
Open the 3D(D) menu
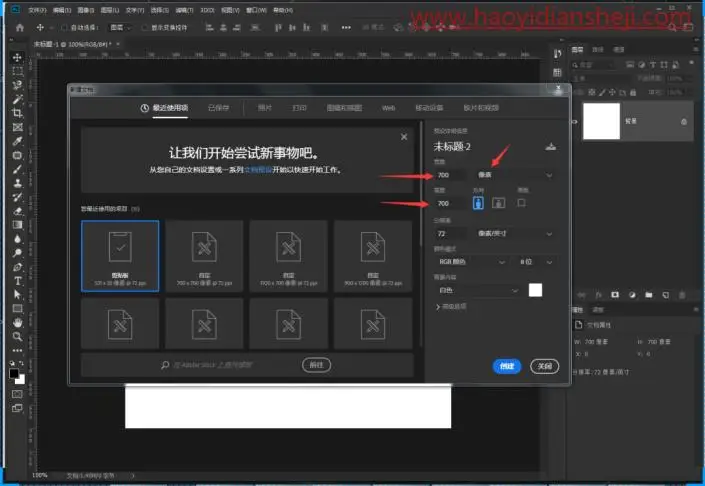207,10
